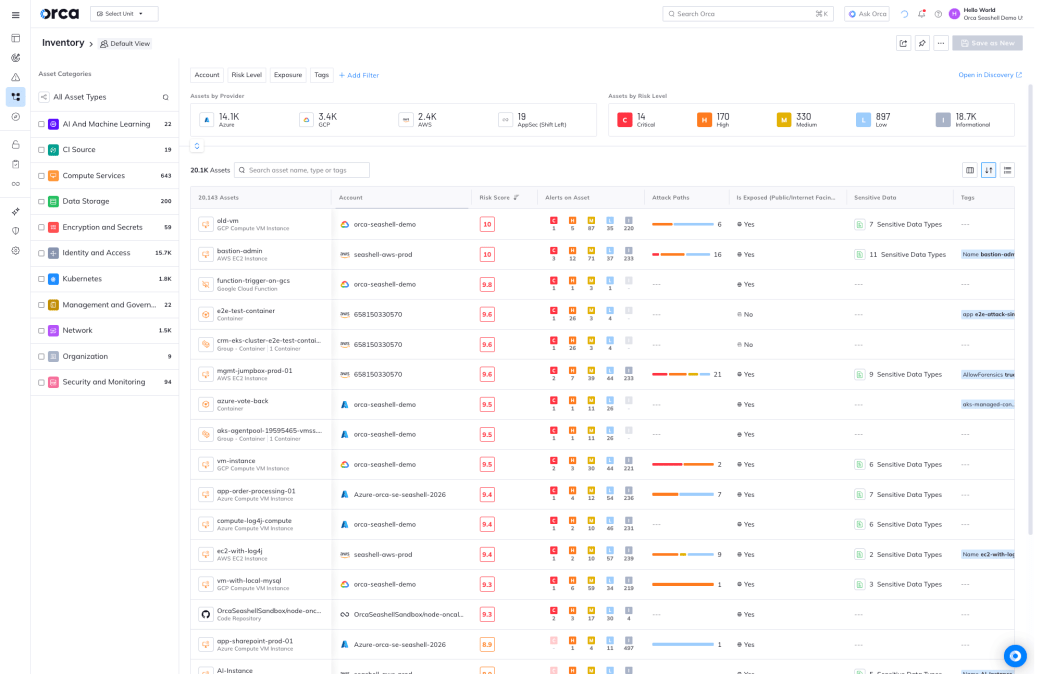This screenshot has width=1042, height=674.
Task: Sort by Account column header
Action: pos(351,197)
